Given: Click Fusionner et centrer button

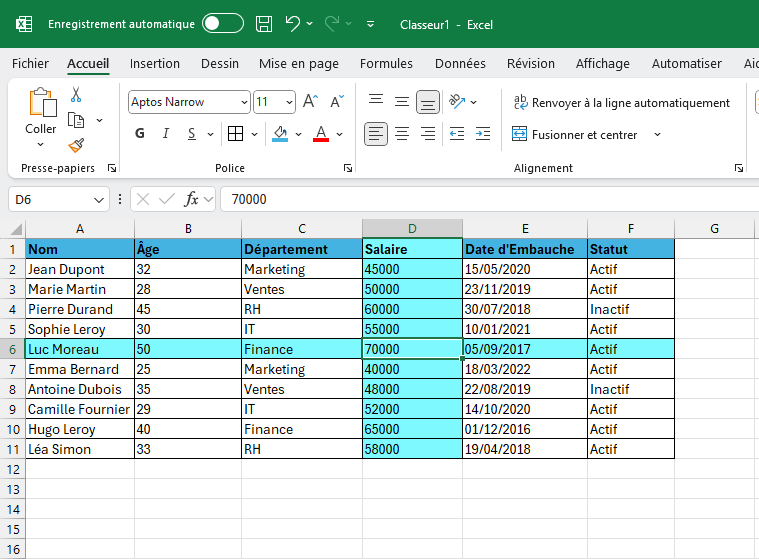Looking at the screenshot, I should [x=575, y=134].
